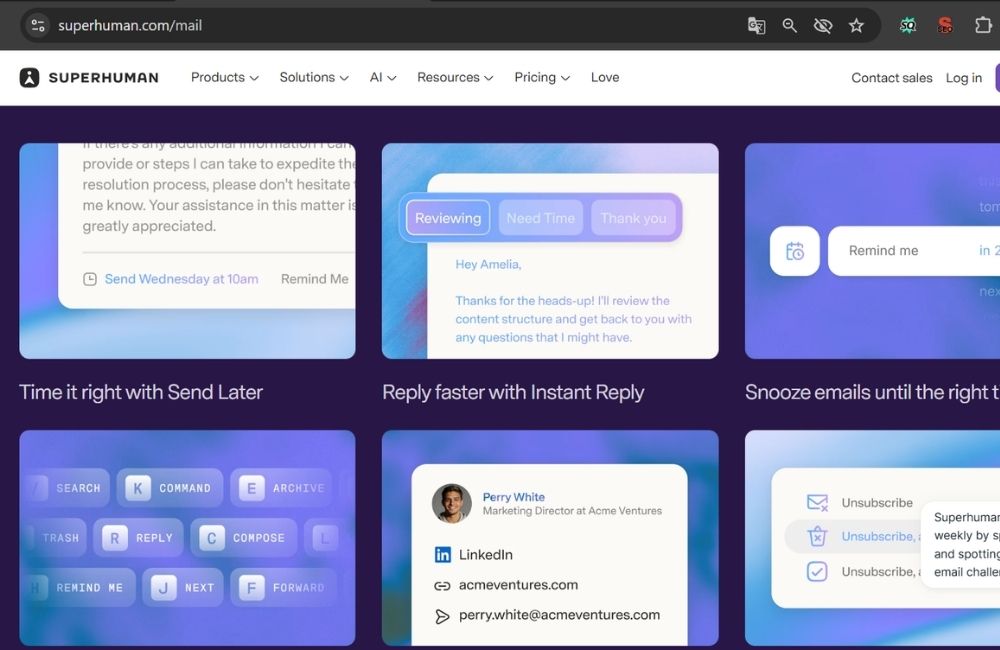This screenshot has width=1000, height=650.
Task: Click the zoom magnifier icon in address bar
Action: 790,26
